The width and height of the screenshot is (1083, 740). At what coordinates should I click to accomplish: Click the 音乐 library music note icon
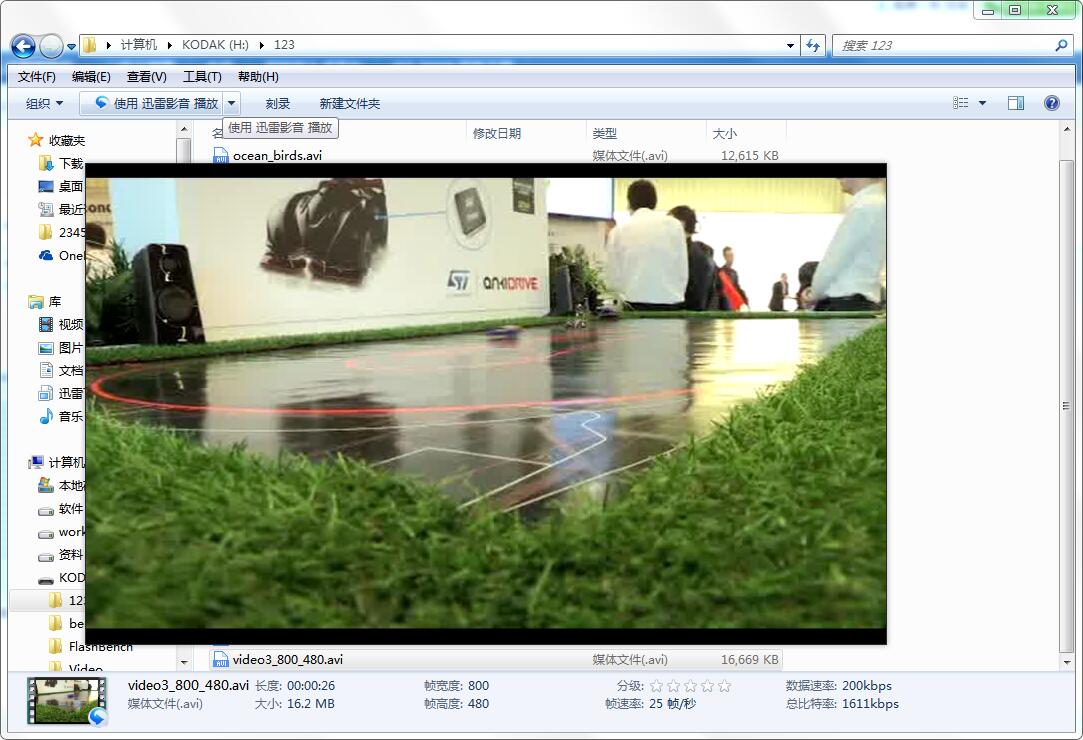pos(46,416)
